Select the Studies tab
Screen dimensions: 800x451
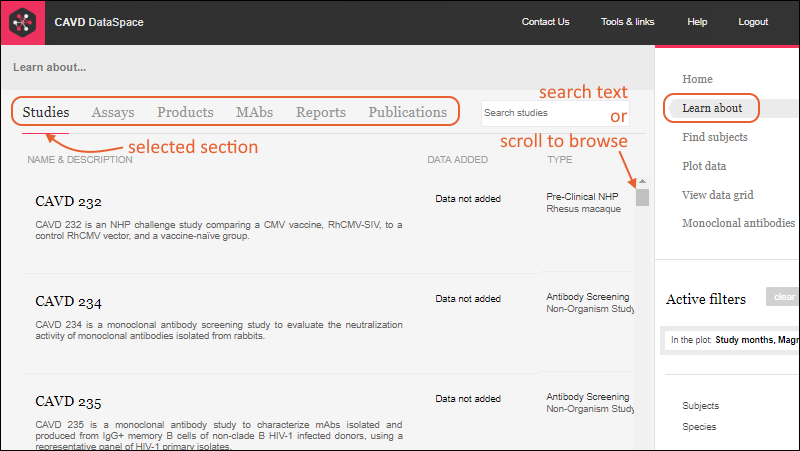click(x=46, y=112)
